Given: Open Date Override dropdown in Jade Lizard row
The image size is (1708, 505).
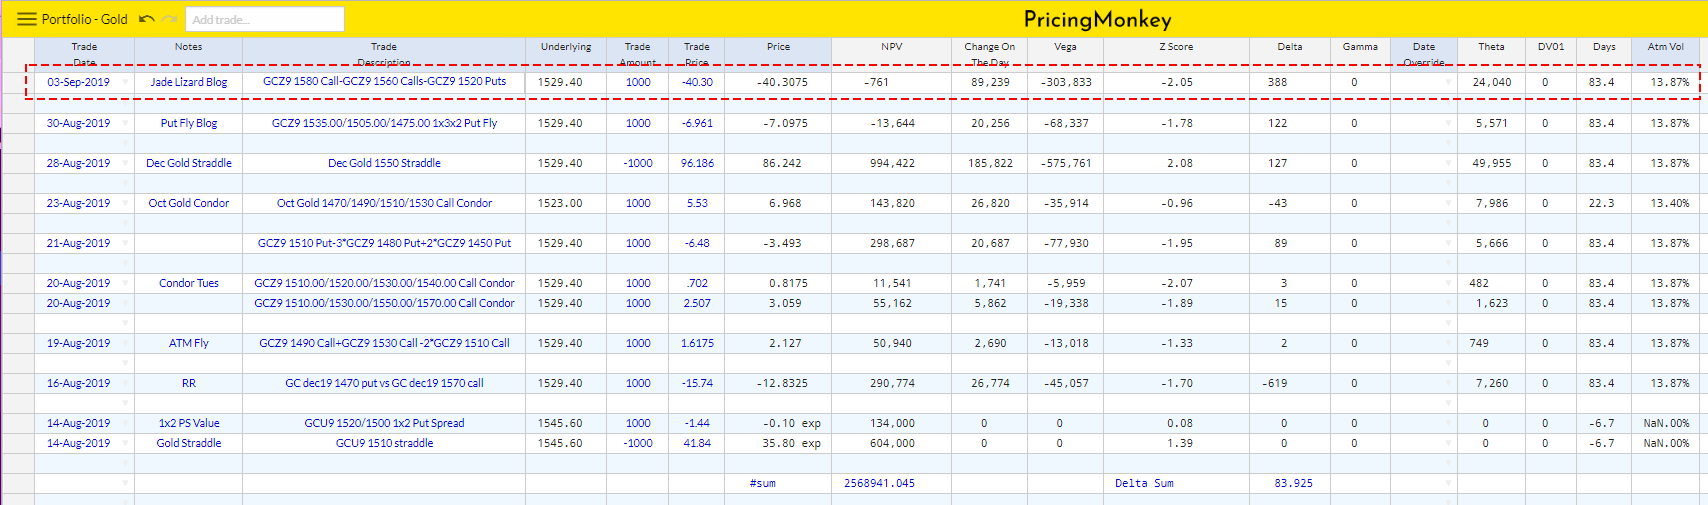Looking at the screenshot, I should (x=1448, y=82).
